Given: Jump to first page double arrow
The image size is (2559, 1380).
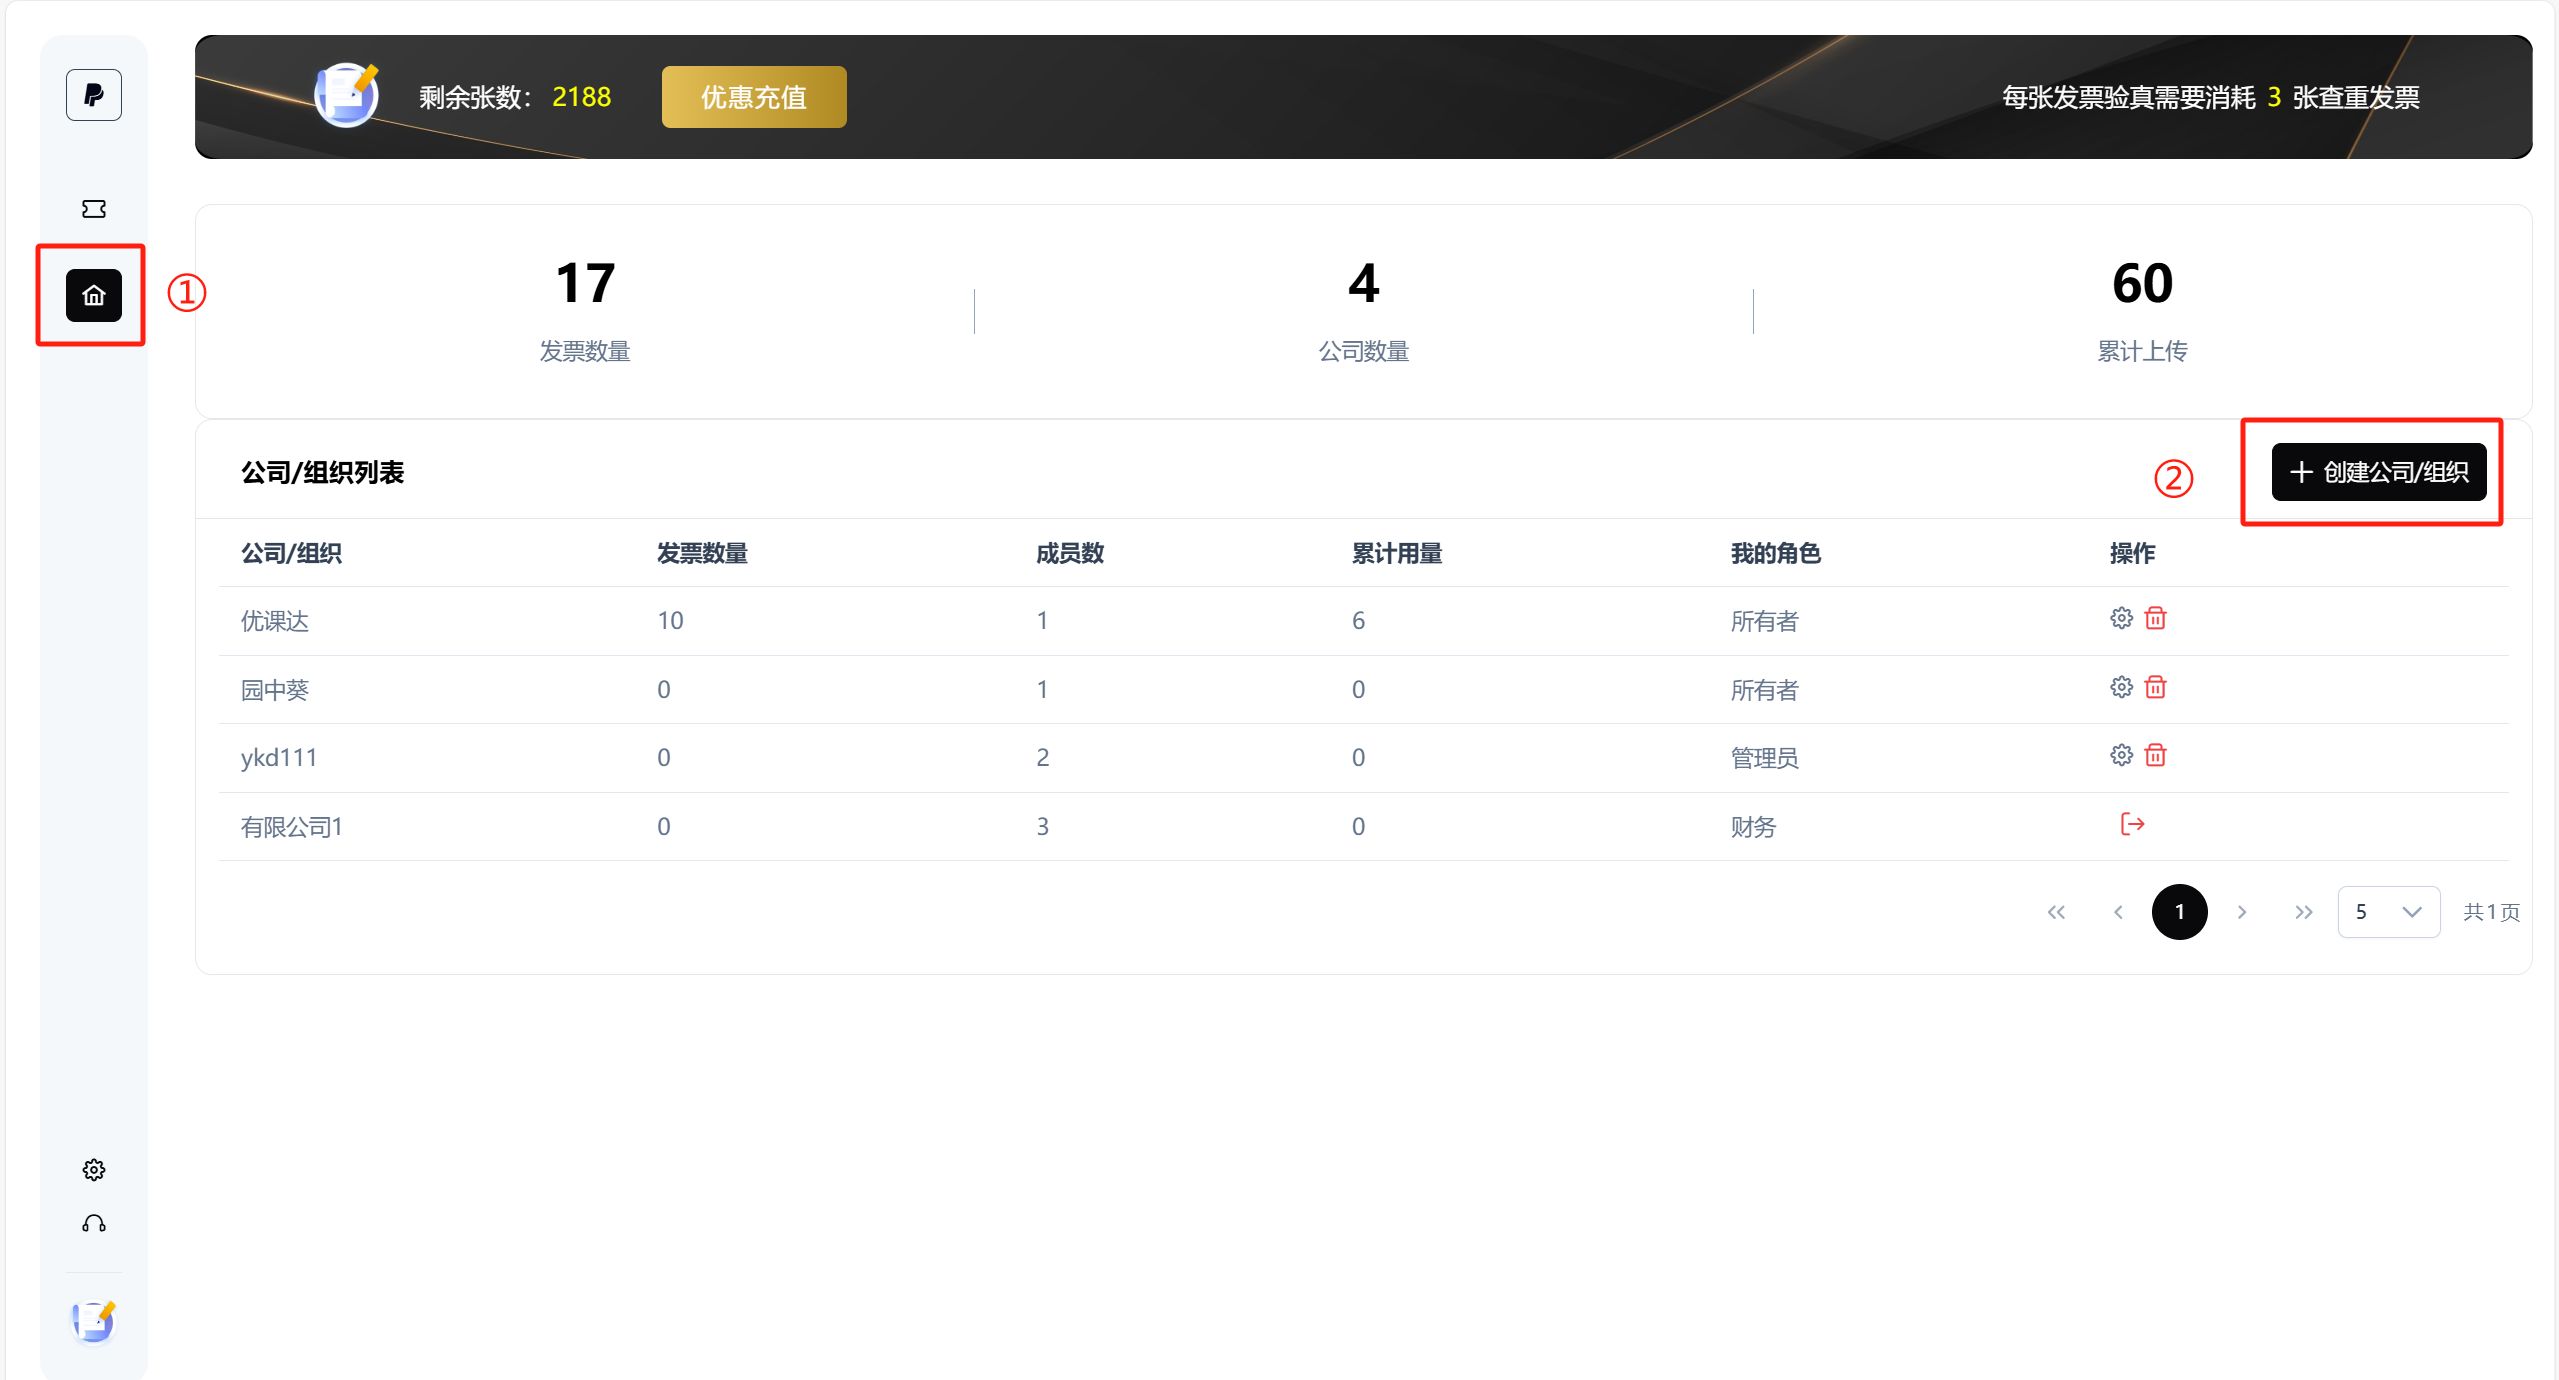Looking at the screenshot, I should [x=2056, y=912].
